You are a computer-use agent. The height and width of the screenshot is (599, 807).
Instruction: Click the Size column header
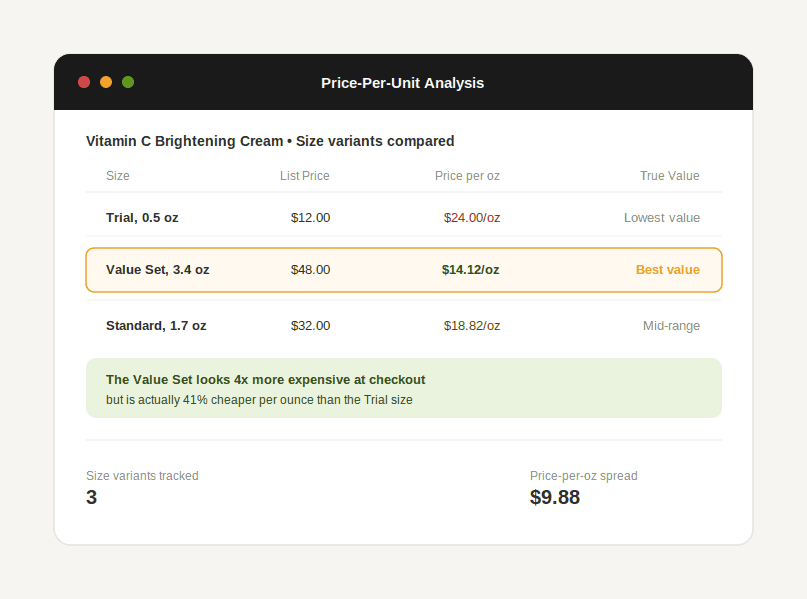click(118, 176)
